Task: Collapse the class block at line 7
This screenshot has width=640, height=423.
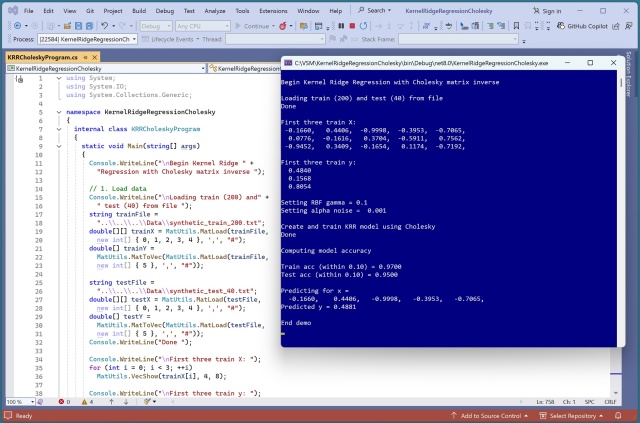Action: 59,129
